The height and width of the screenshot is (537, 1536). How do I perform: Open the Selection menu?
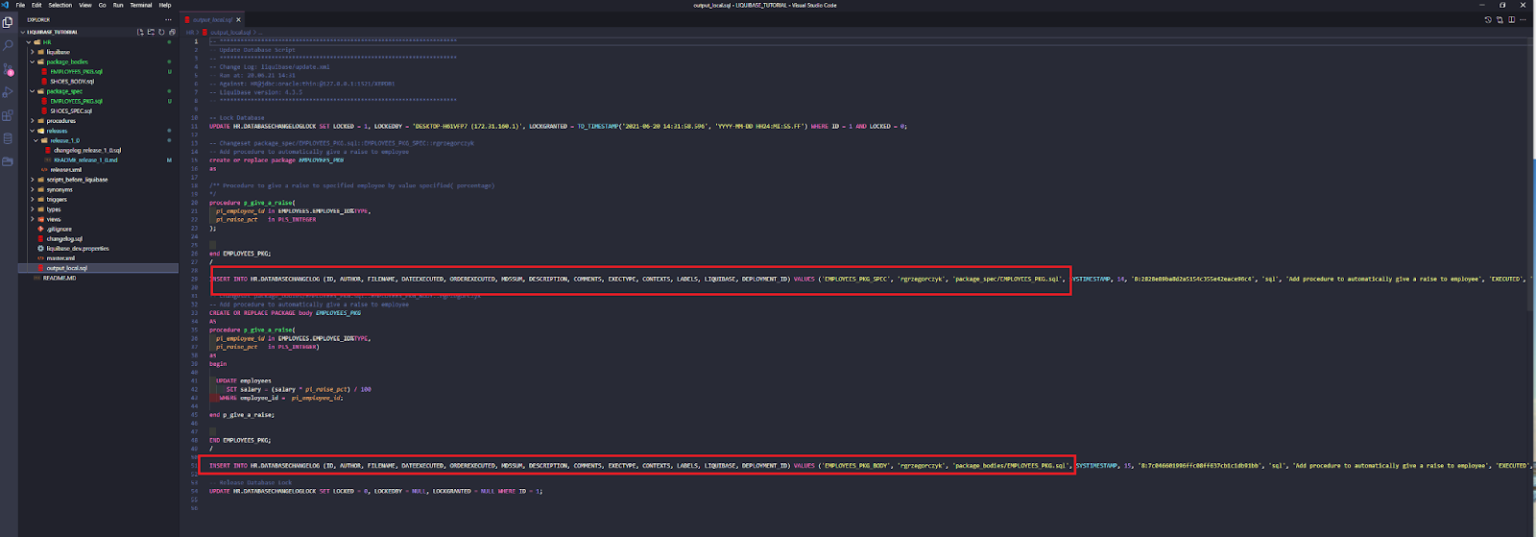click(x=59, y=5)
